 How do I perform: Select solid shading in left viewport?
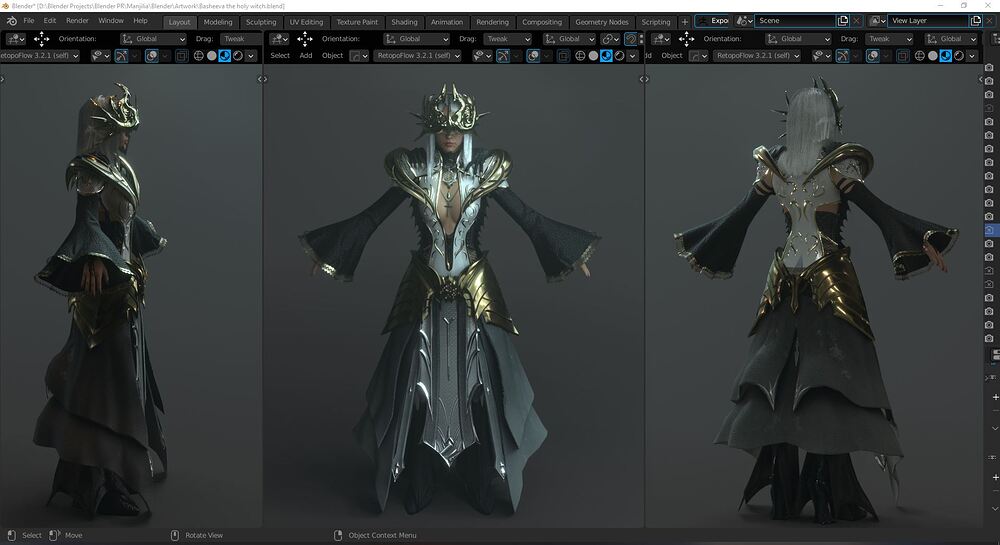[212, 55]
